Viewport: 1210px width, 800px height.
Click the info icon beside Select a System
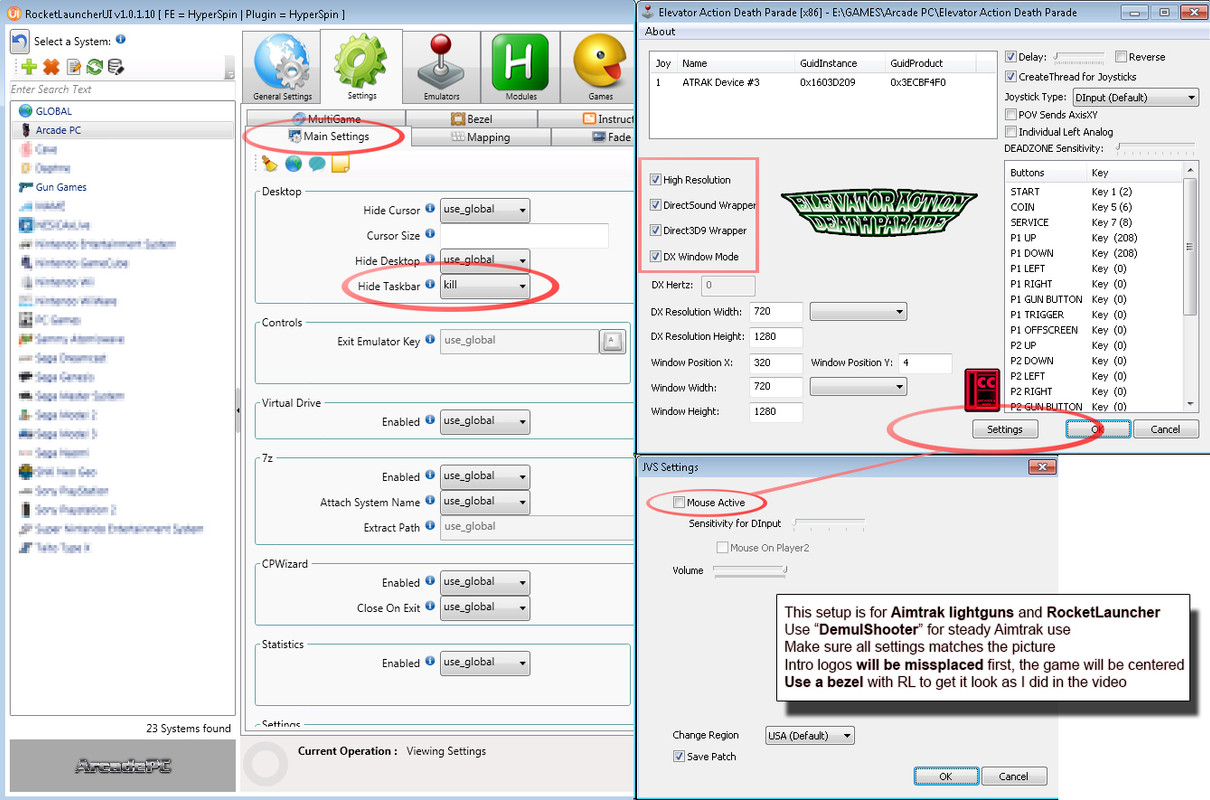[121, 39]
